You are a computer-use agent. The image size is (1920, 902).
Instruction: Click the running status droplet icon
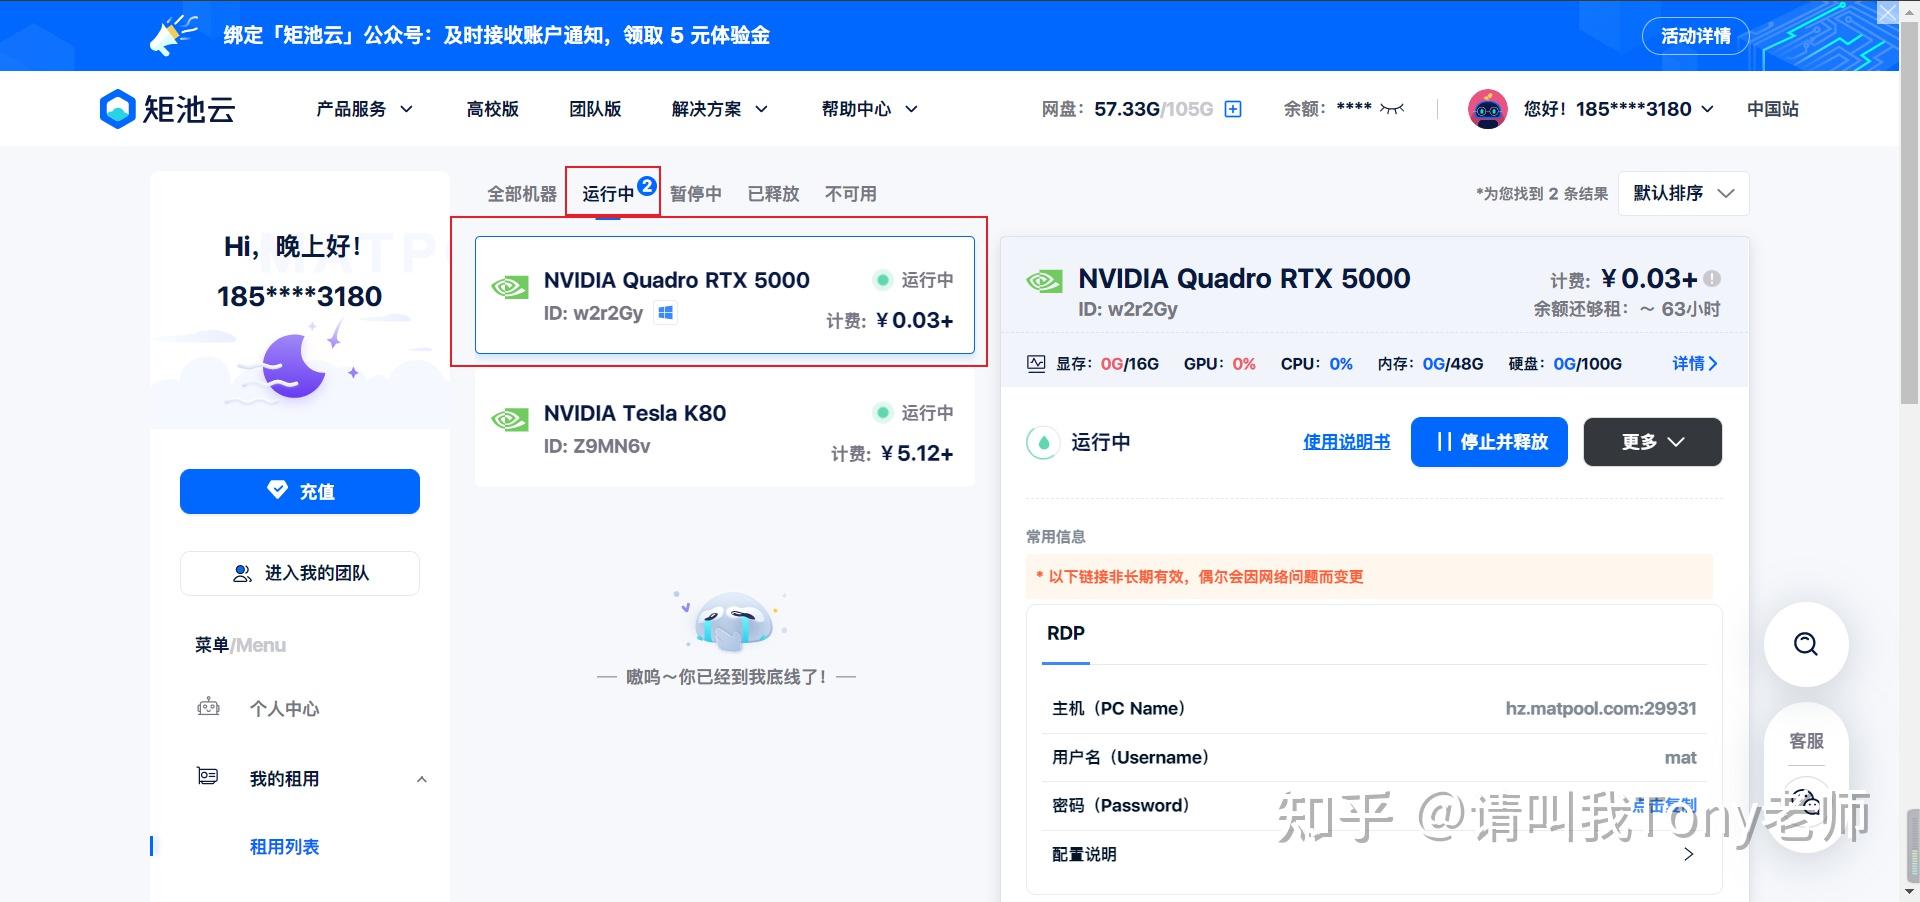(1043, 442)
